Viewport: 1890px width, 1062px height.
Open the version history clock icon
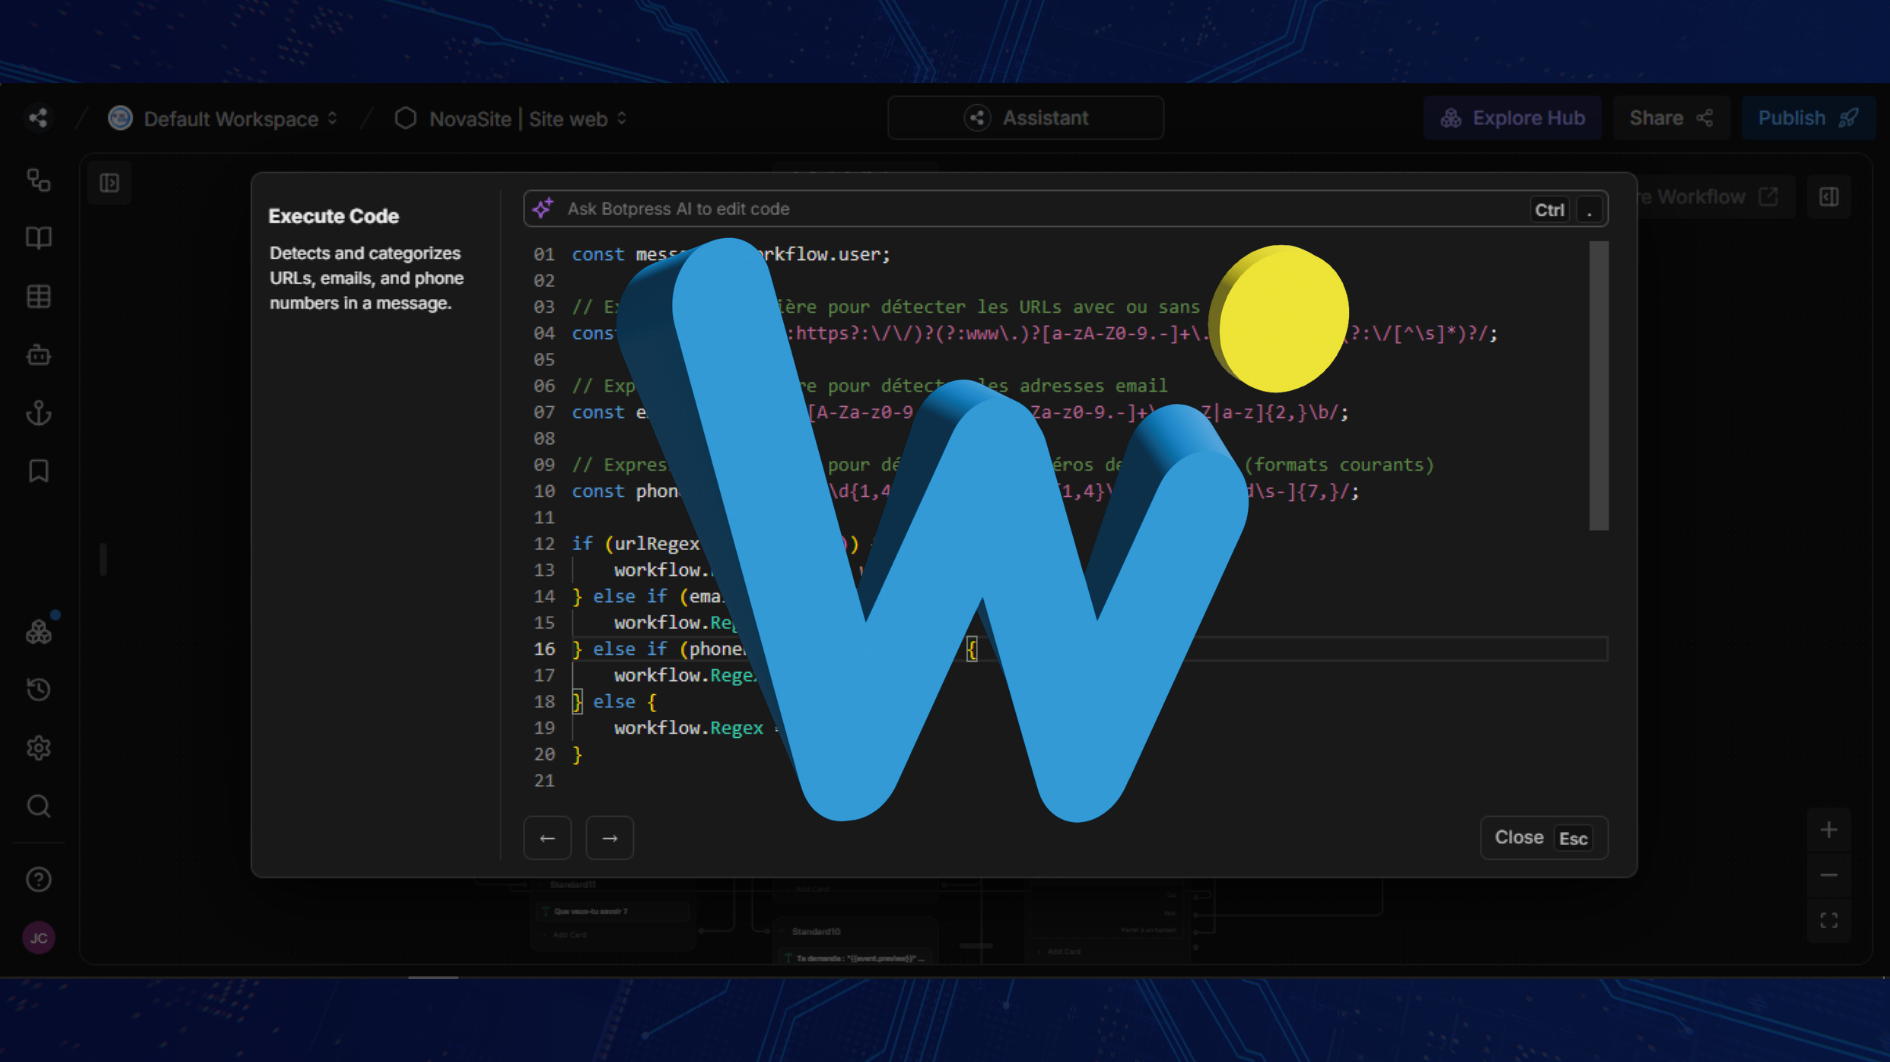(38, 689)
